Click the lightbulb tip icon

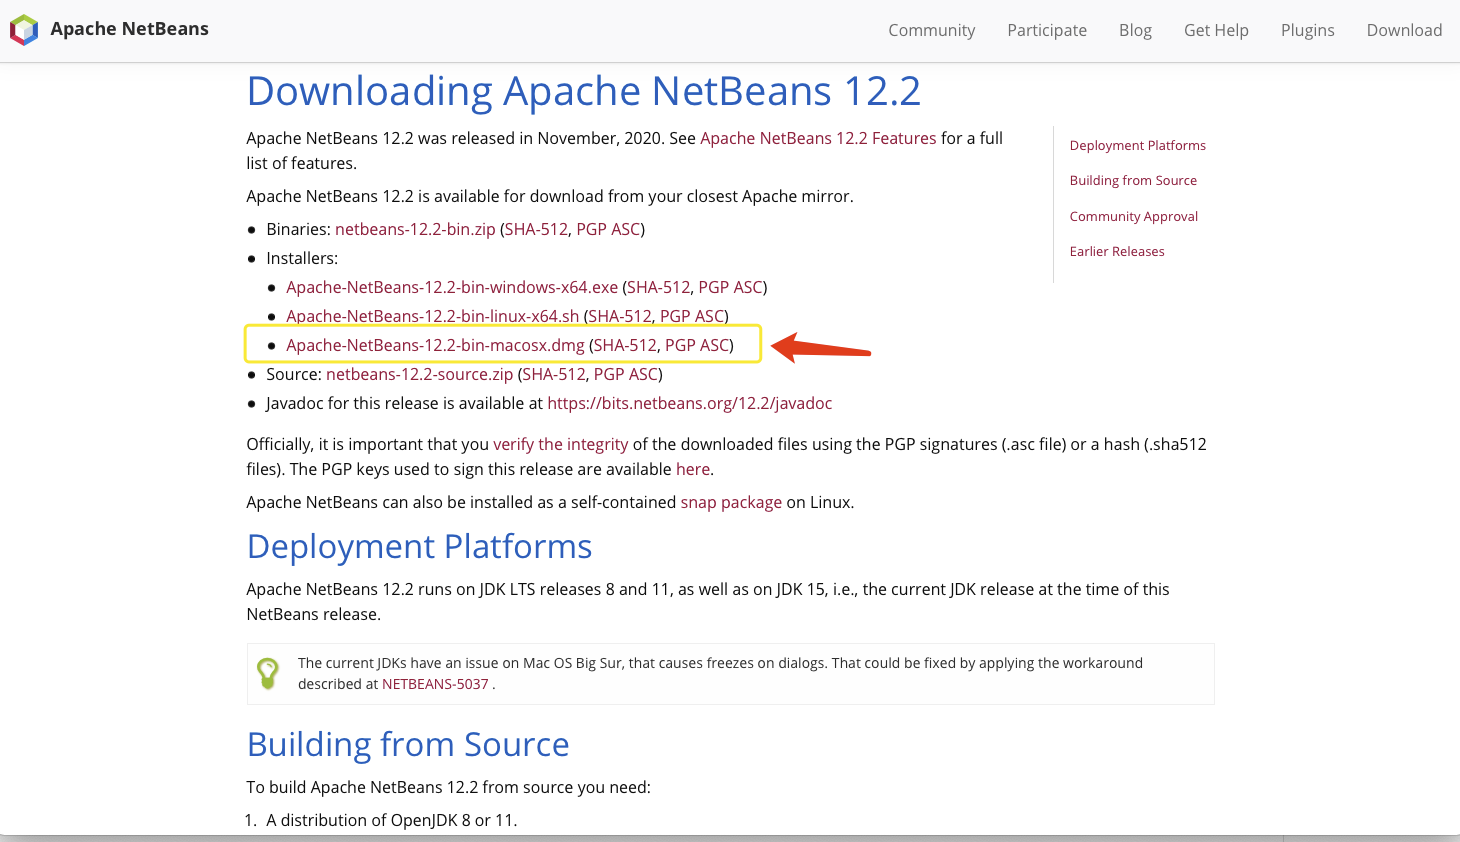(268, 673)
